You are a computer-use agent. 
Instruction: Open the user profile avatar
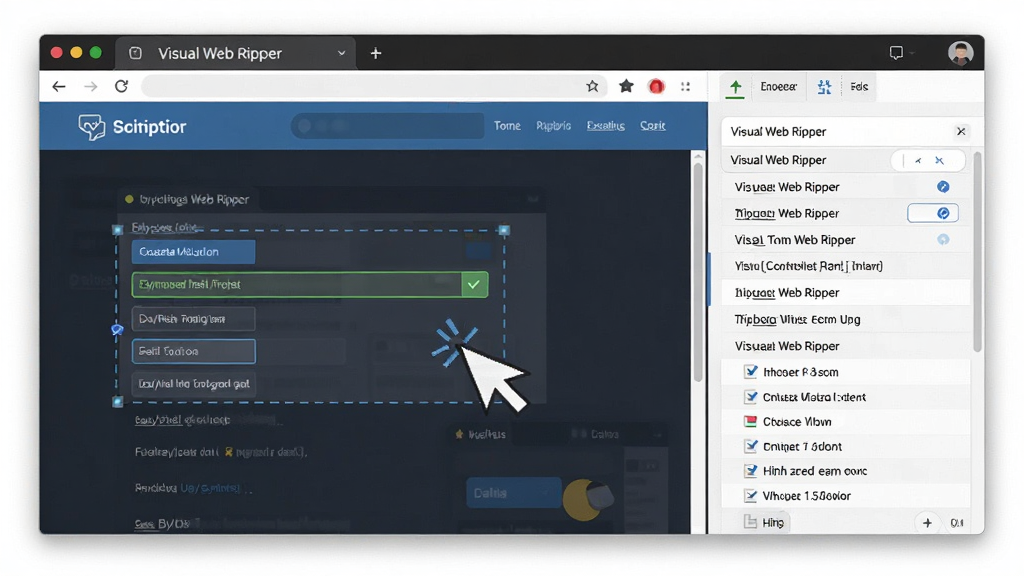961,53
